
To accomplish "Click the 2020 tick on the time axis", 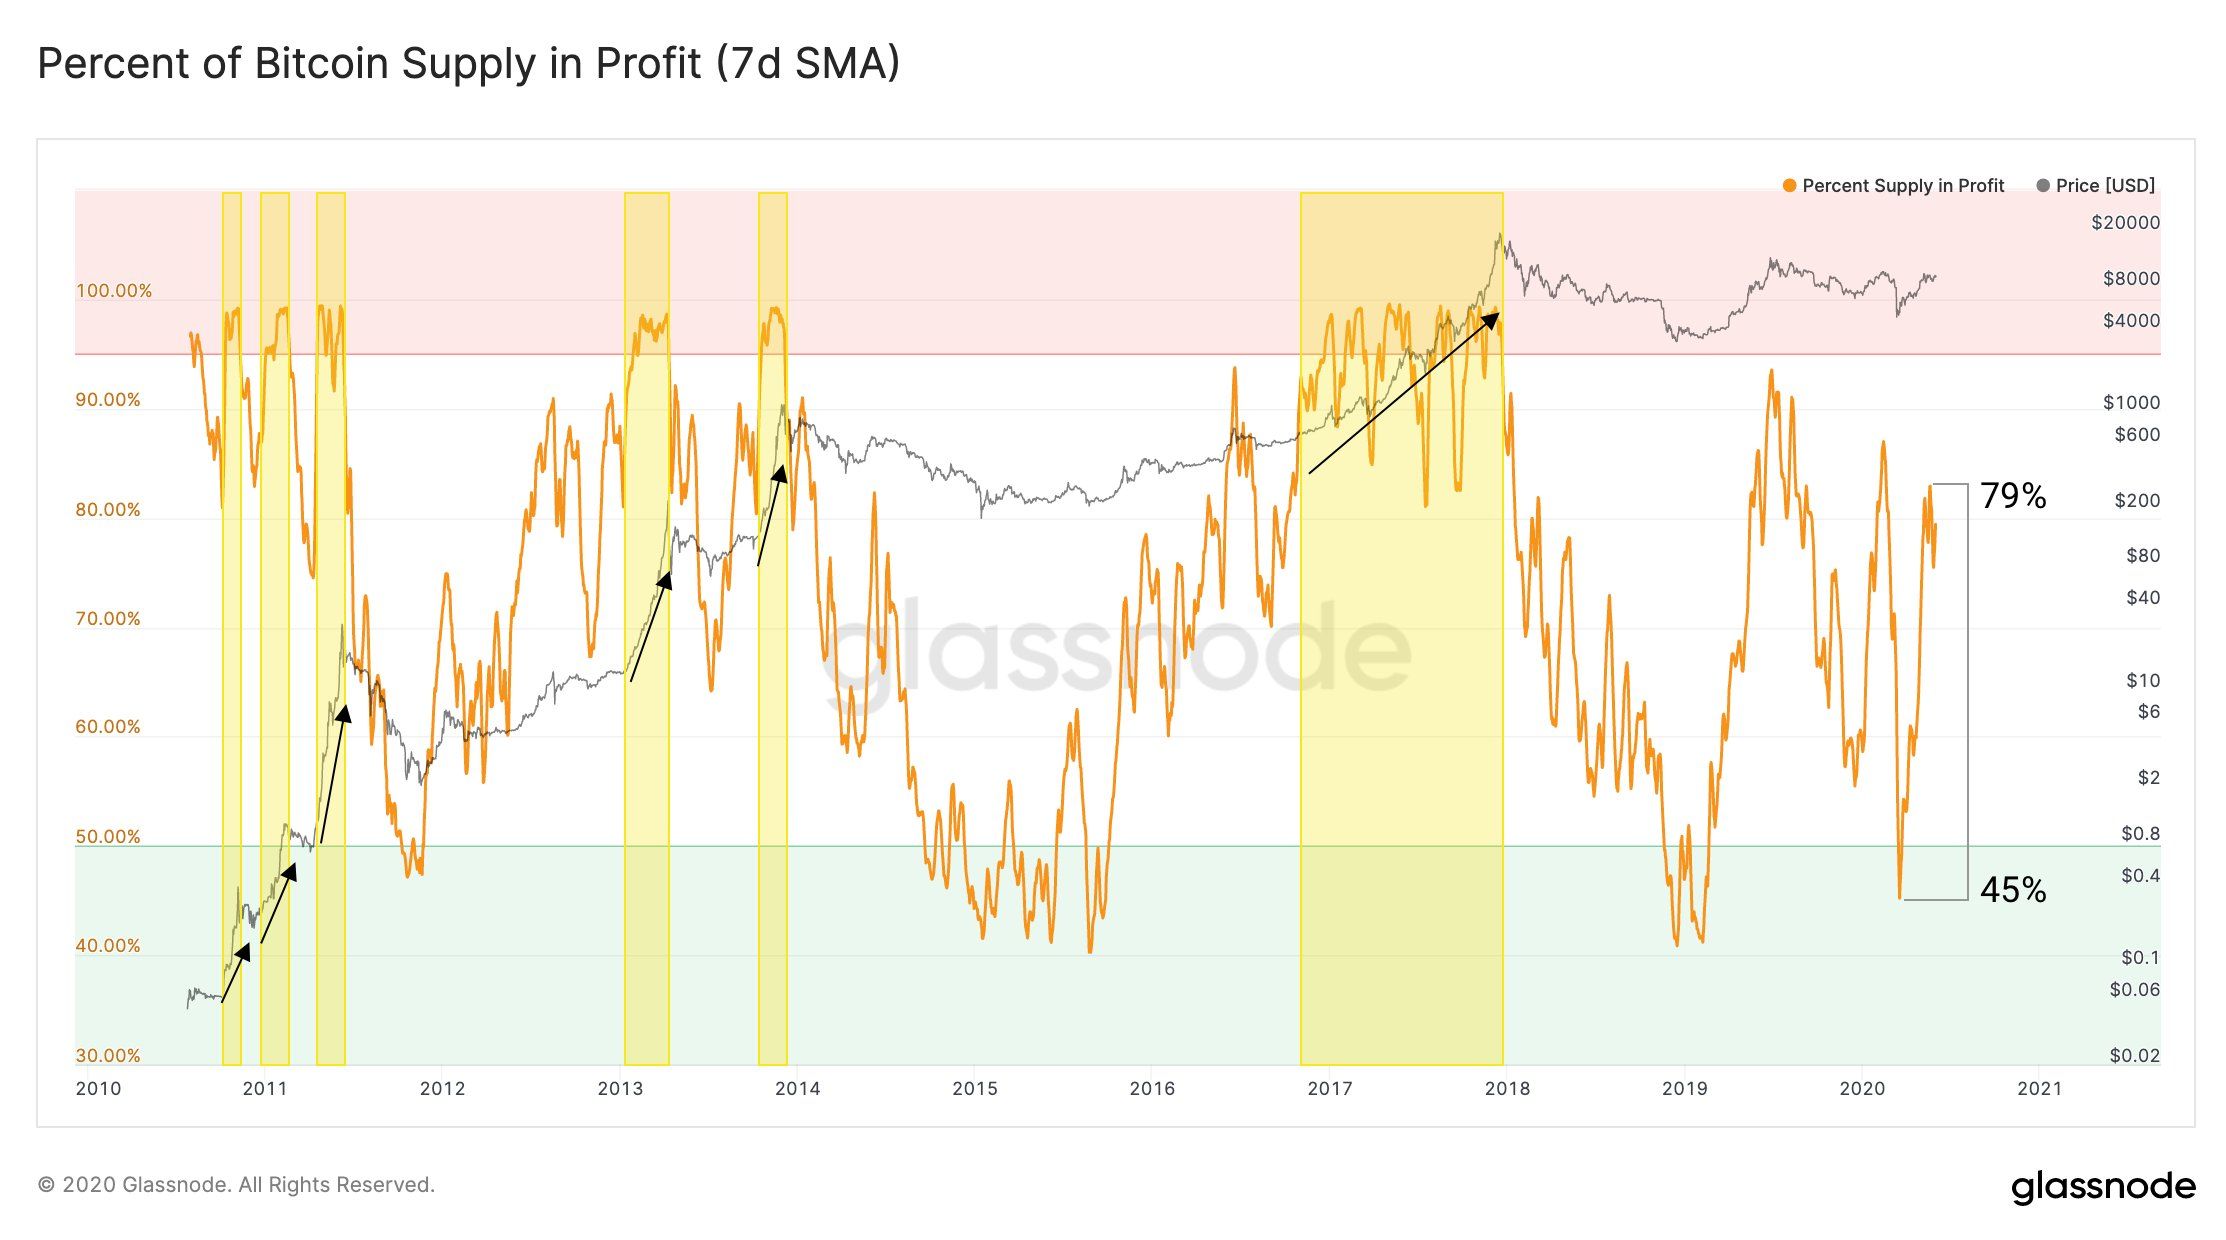I will 1862,1089.
